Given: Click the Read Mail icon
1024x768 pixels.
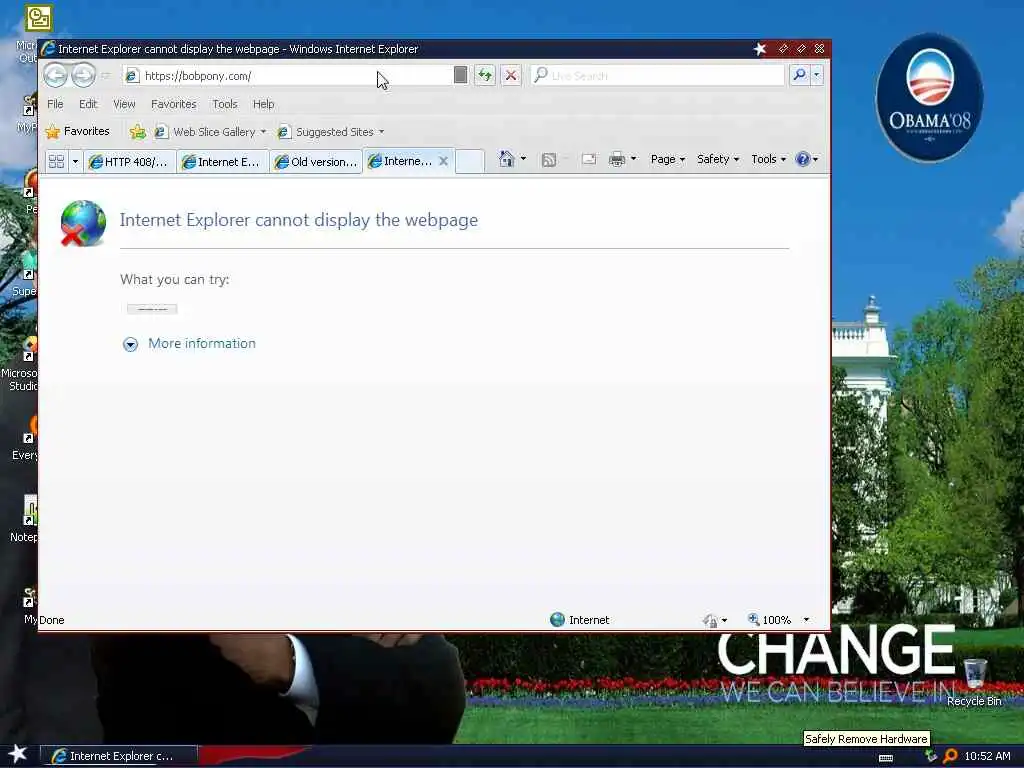Looking at the screenshot, I should (x=588, y=159).
